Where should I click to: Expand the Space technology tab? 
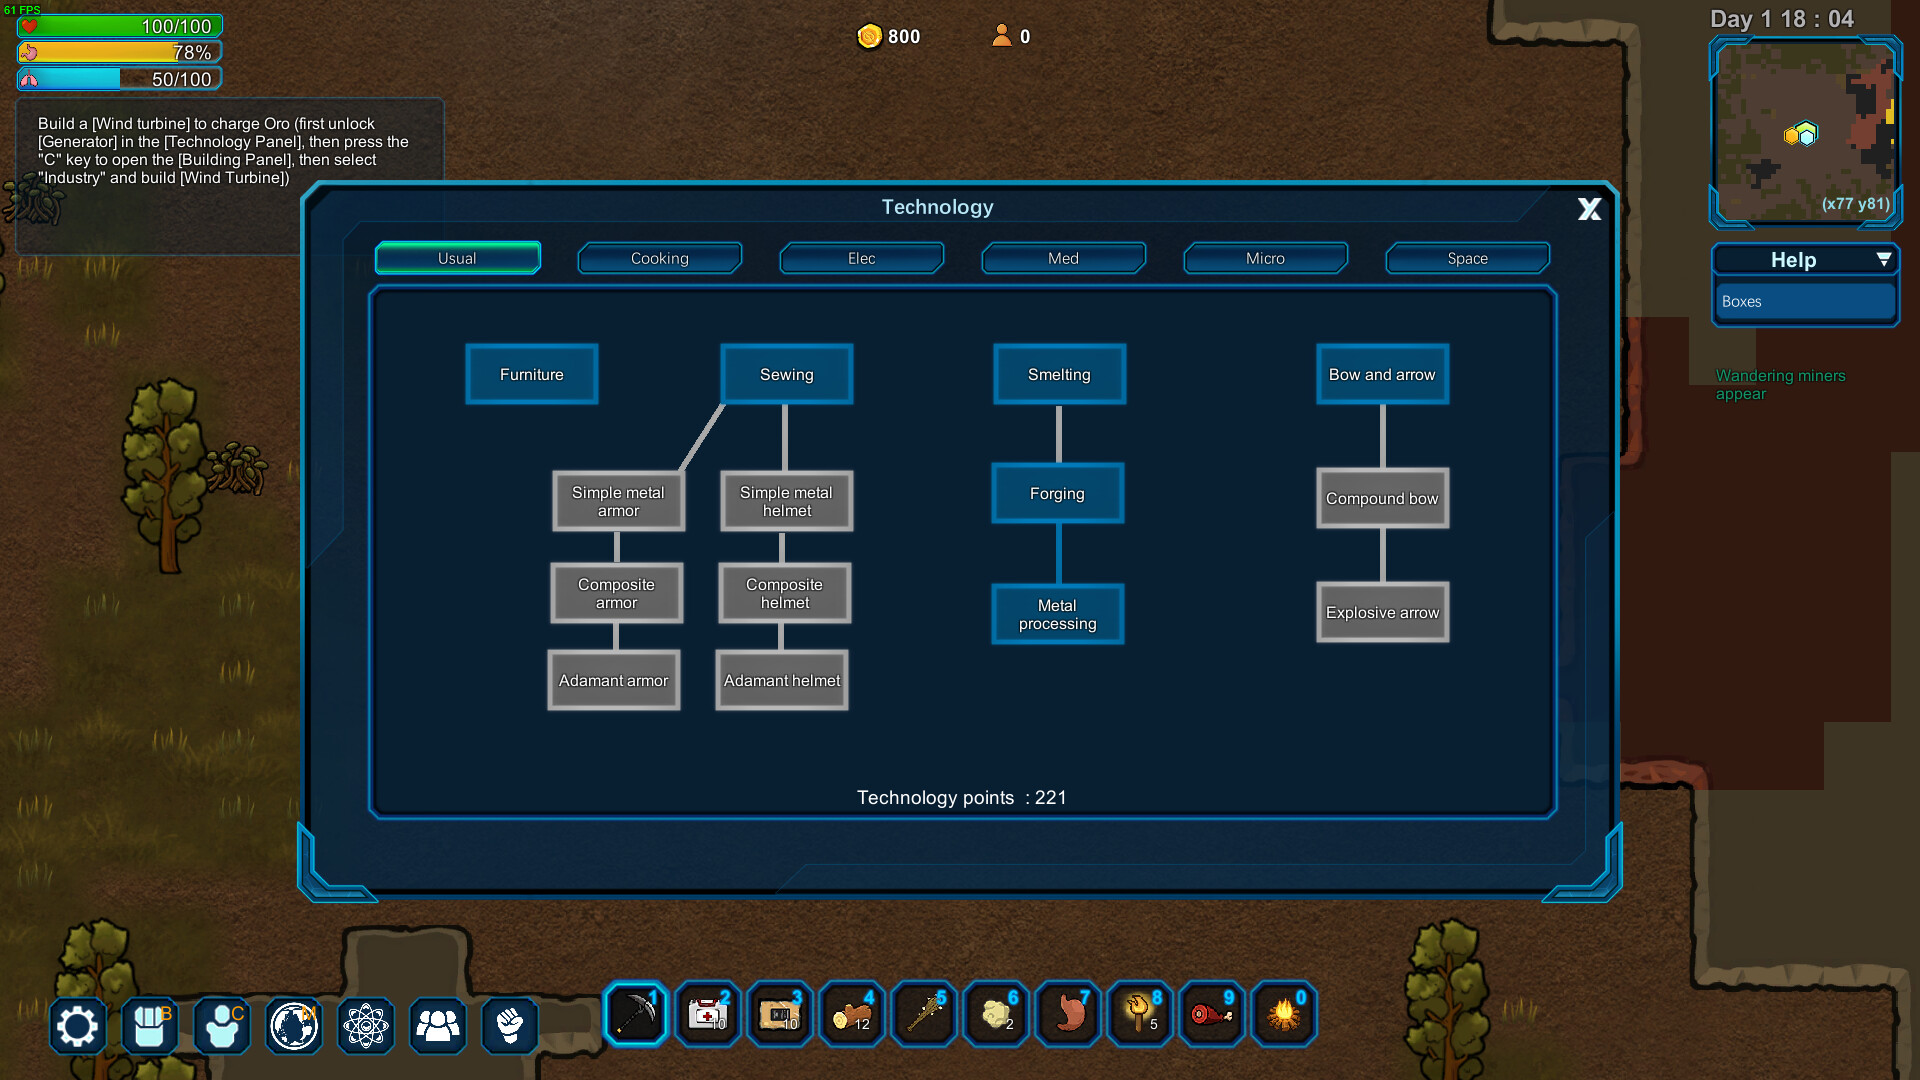coord(1466,257)
